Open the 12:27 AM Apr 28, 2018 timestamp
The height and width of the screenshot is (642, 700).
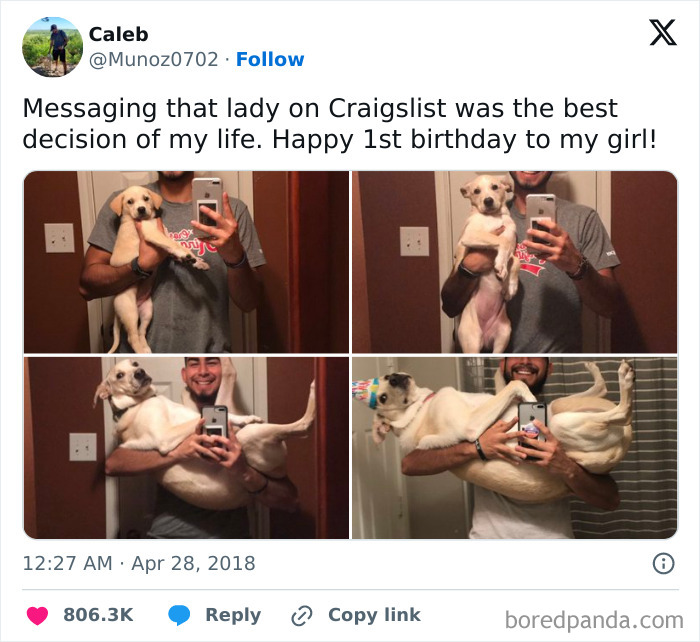(x=139, y=563)
